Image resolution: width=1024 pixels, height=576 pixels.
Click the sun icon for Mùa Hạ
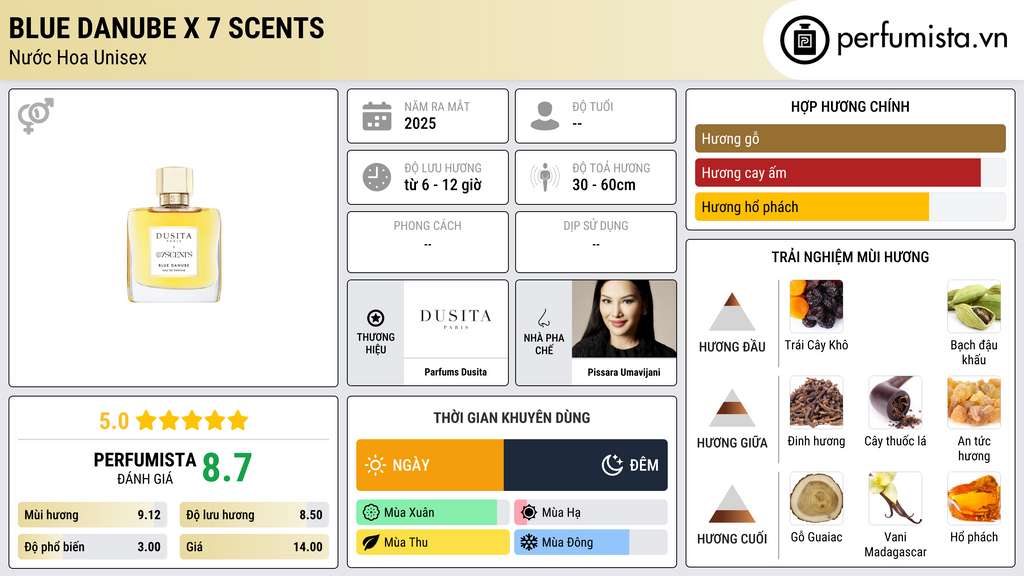(529, 513)
